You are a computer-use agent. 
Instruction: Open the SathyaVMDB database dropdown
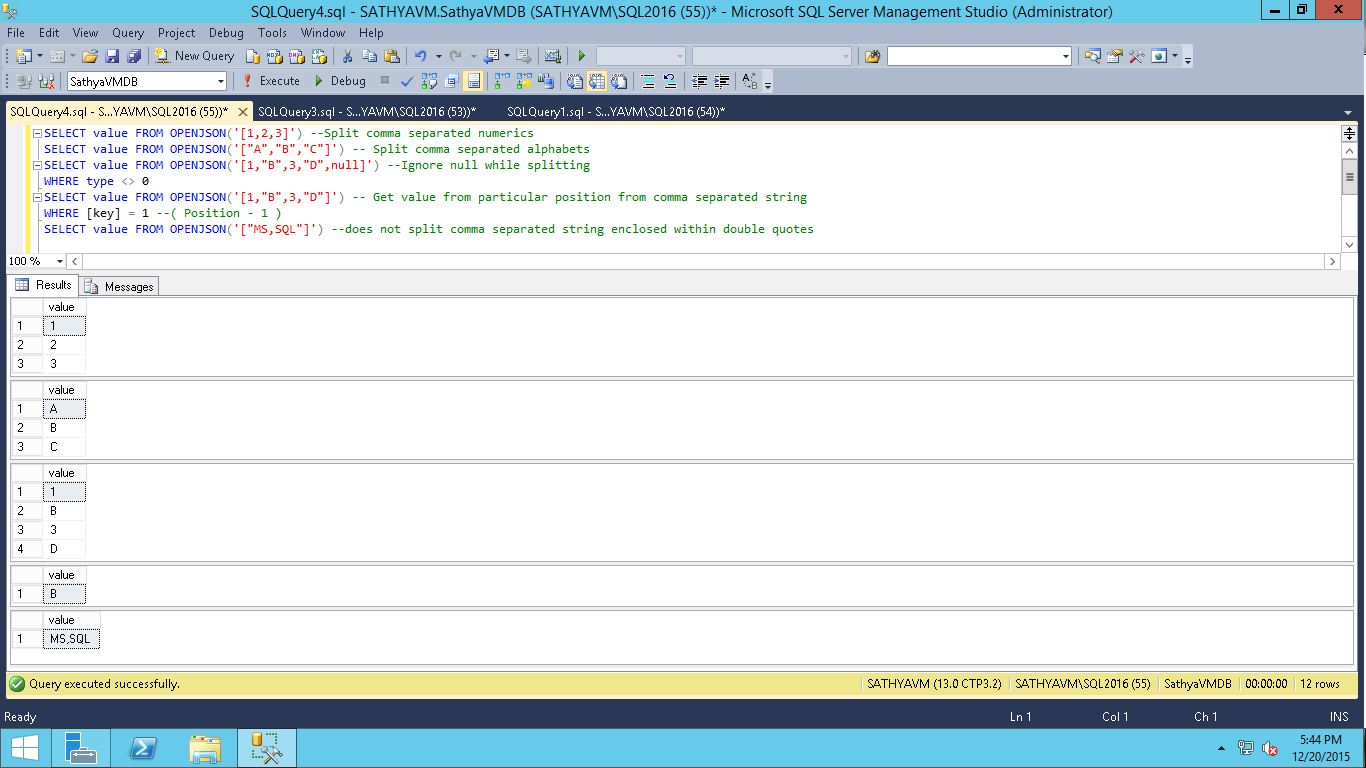pos(223,81)
